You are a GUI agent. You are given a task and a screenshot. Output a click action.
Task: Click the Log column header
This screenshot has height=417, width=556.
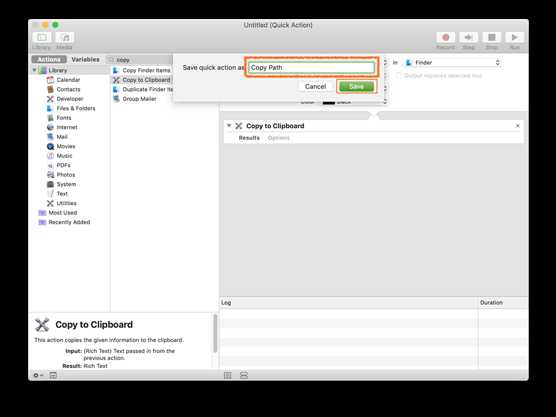(x=349, y=302)
